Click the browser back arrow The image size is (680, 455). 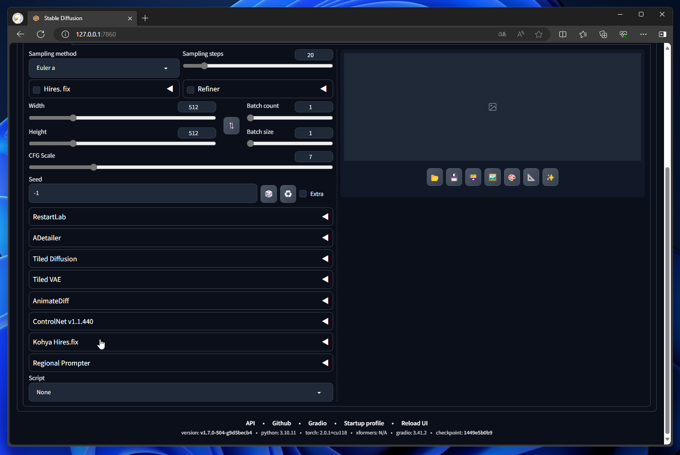[20, 34]
